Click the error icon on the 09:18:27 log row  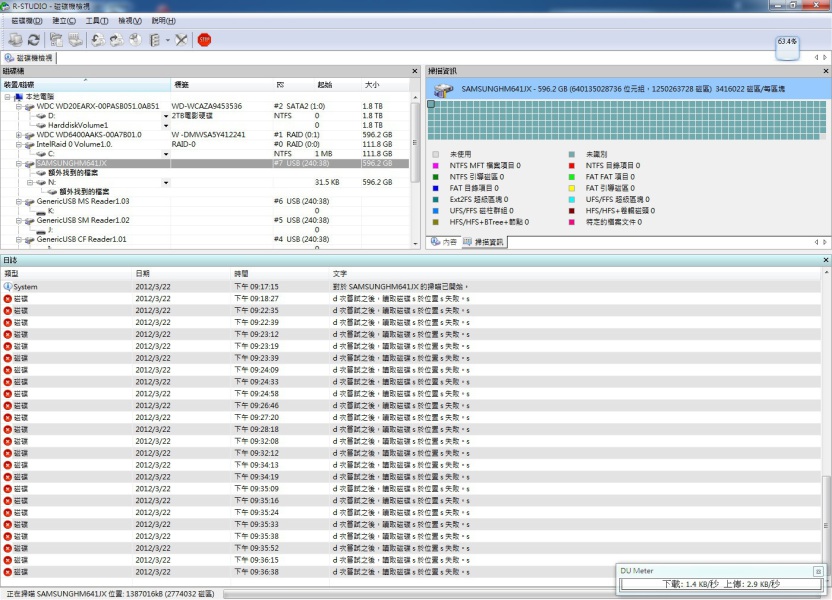pos(7,299)
